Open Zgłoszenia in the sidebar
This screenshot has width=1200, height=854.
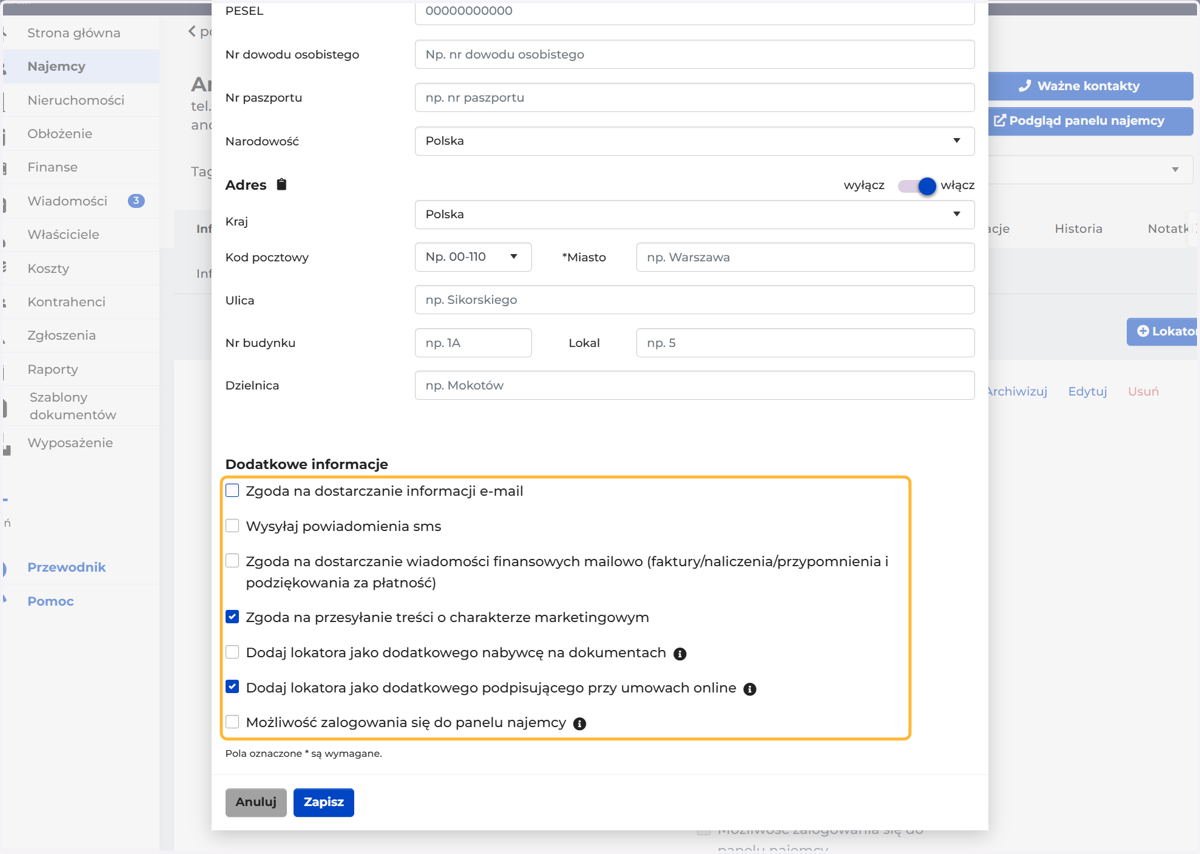point(61,335)
